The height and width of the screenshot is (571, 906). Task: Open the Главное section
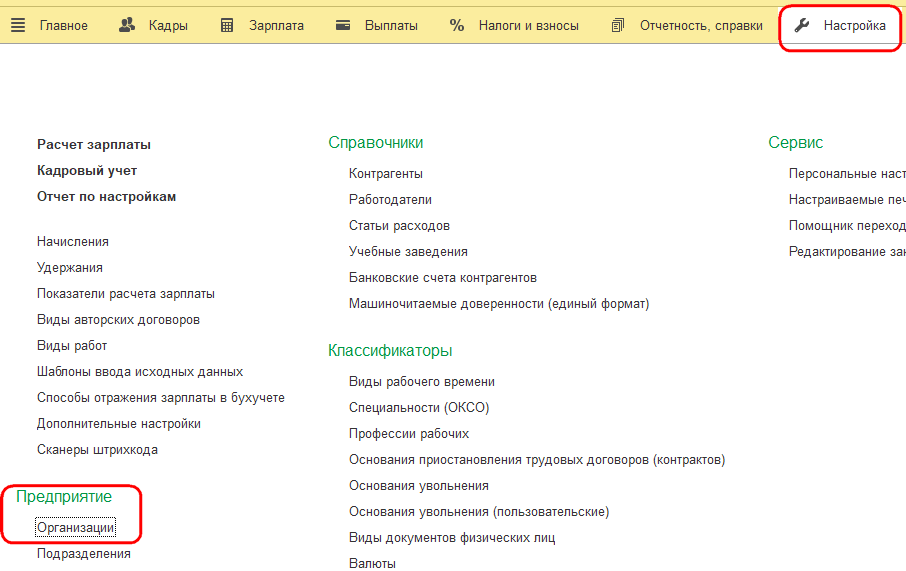[64, 25]
